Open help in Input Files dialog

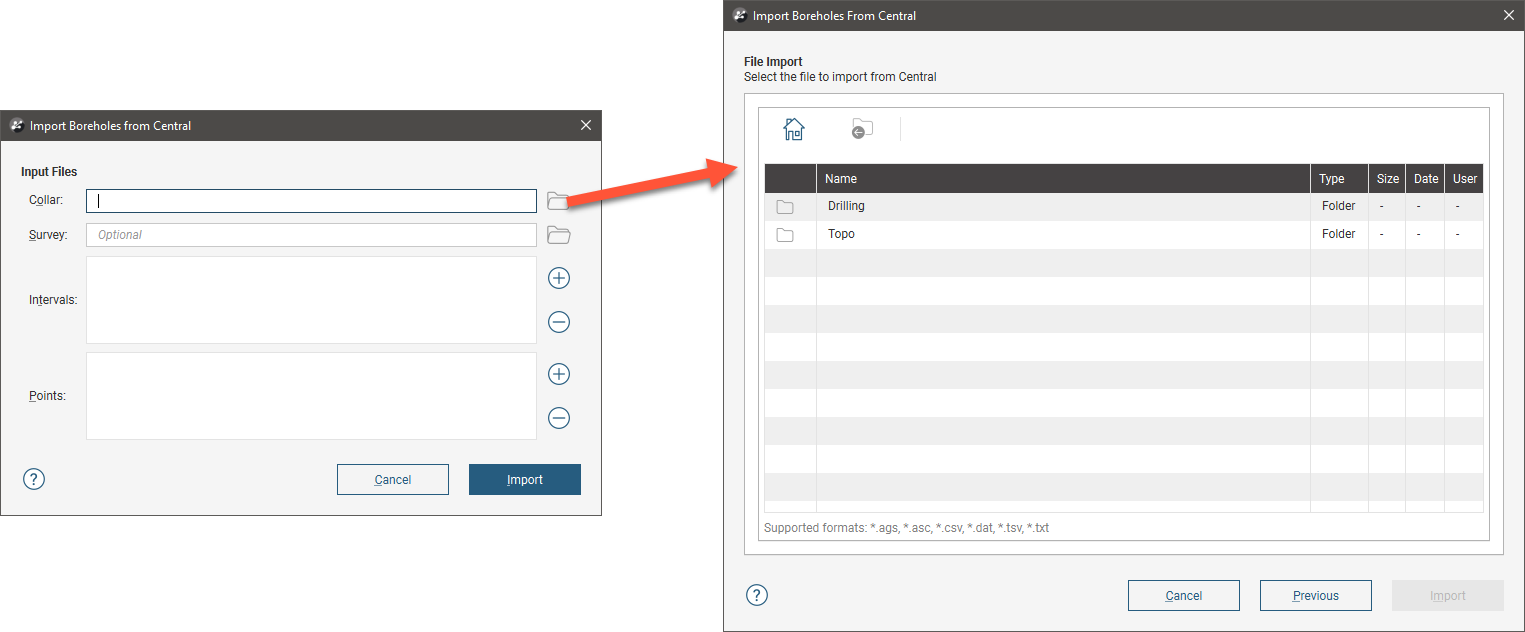tap(34, 479)
